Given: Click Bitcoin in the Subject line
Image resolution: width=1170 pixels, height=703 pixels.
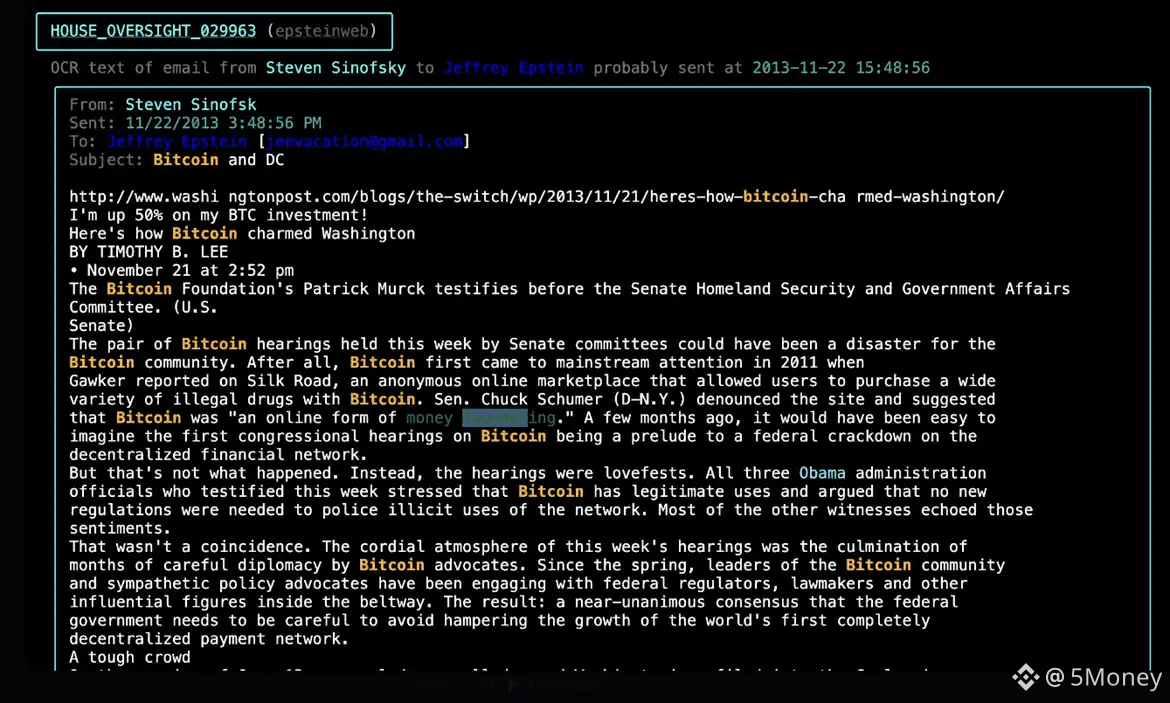Looking at the screenshot, I should point(186,160).
